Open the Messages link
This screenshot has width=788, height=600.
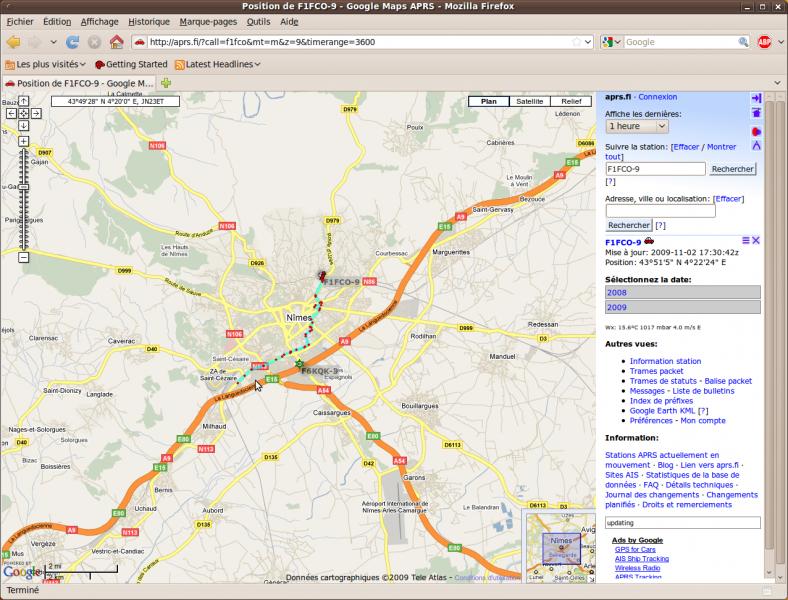click(647, 391)
